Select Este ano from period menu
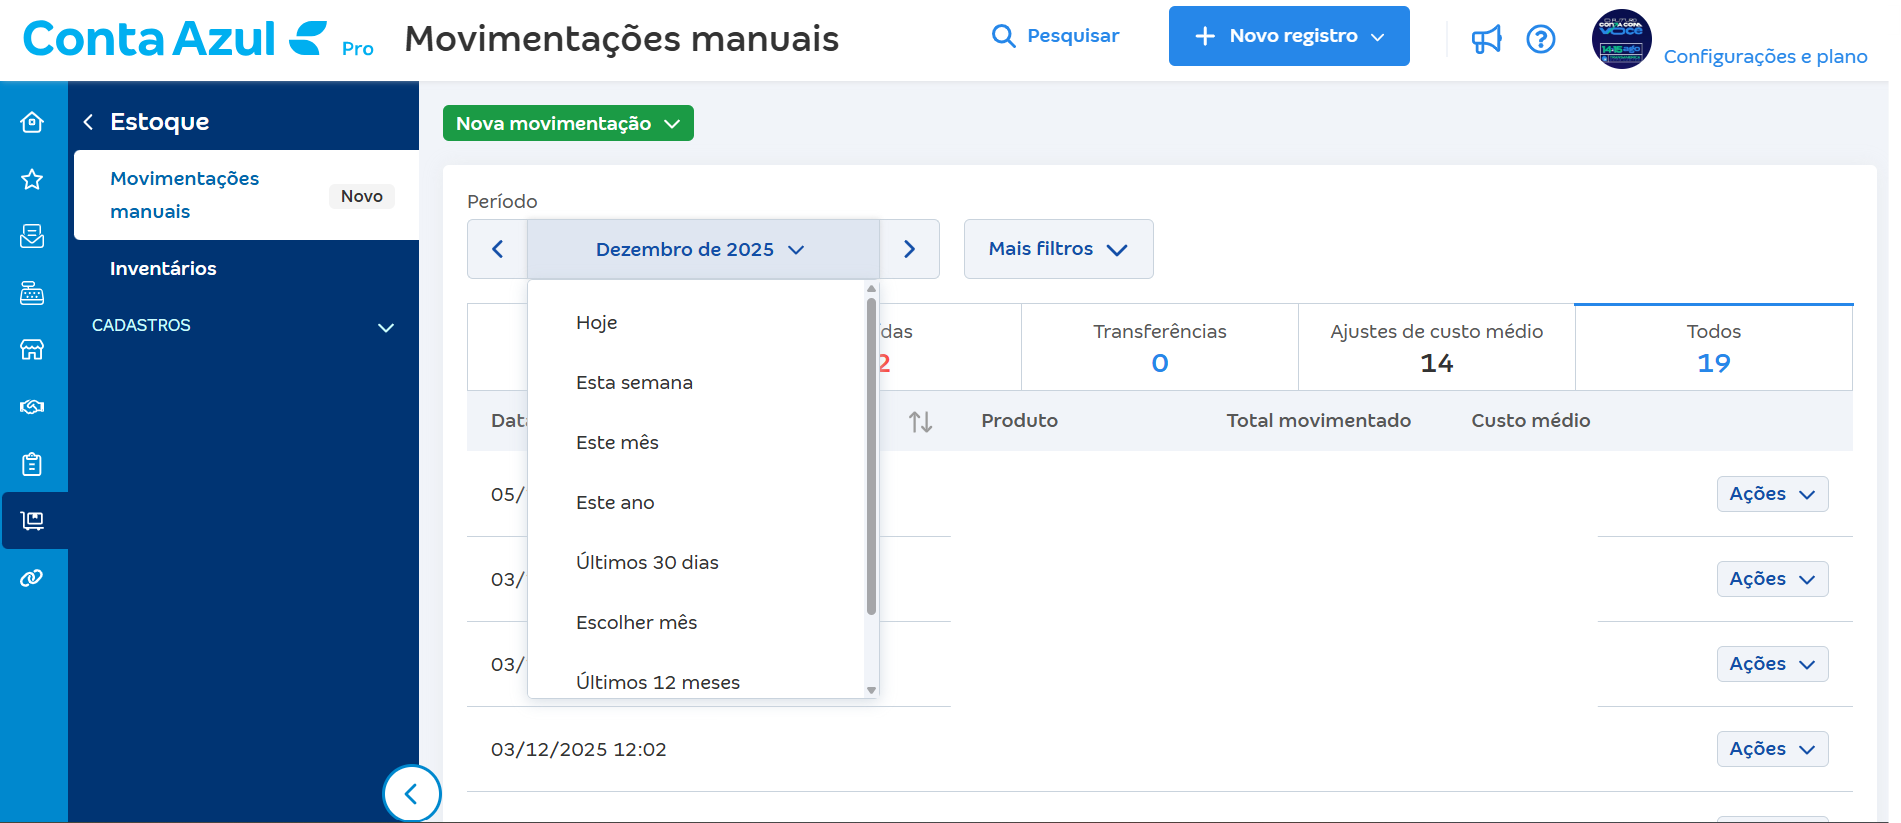This screenshot has height=823, width=1901. (x=696, y=502)
